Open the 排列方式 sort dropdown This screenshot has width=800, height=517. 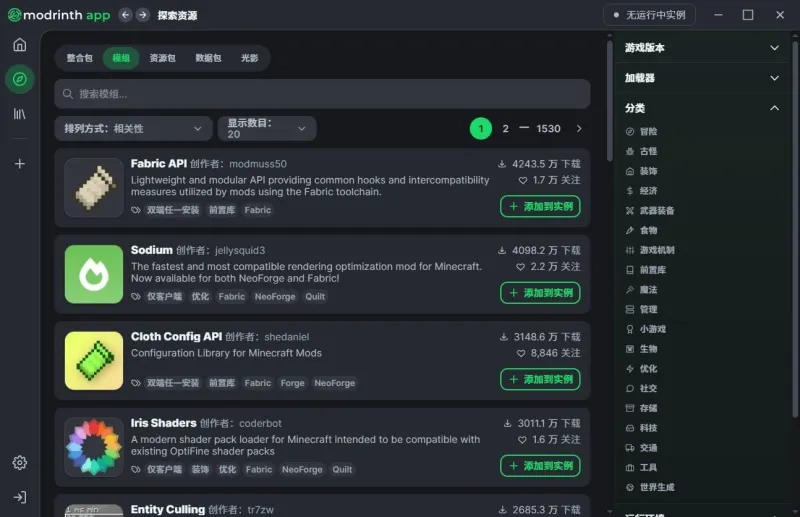[133, 129]
